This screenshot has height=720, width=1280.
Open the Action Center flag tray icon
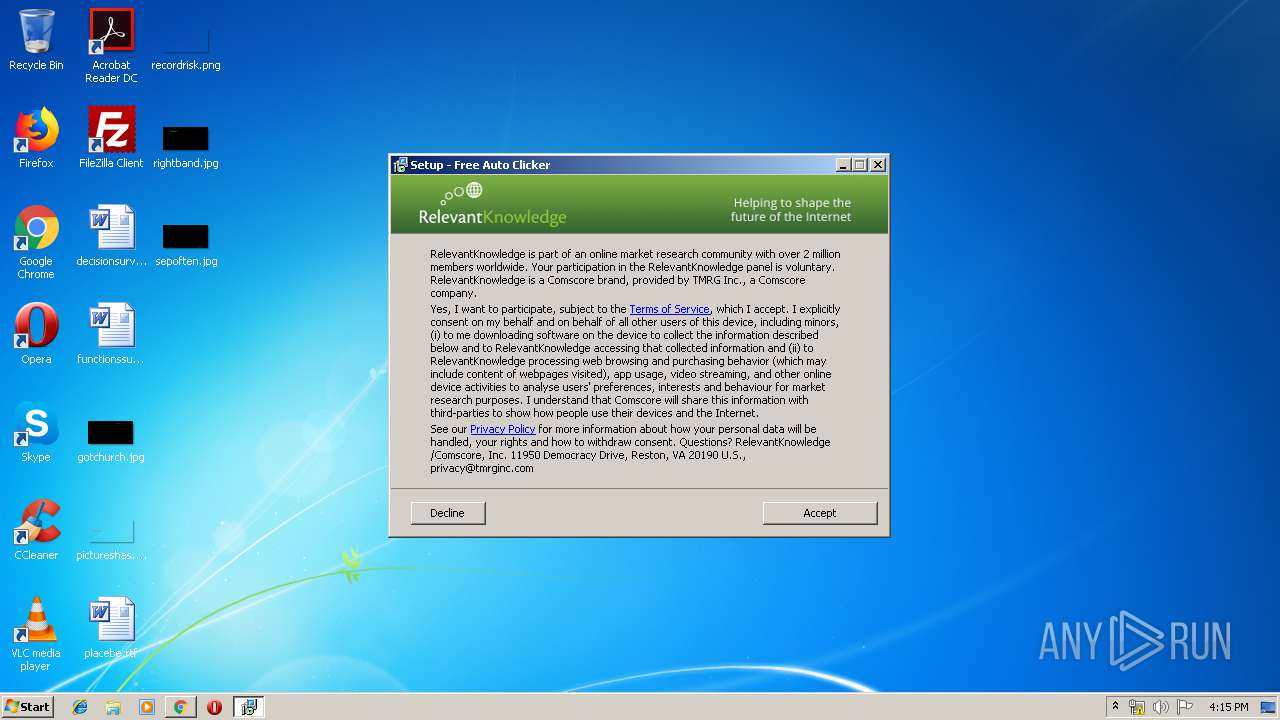(x=1185, y=707)
